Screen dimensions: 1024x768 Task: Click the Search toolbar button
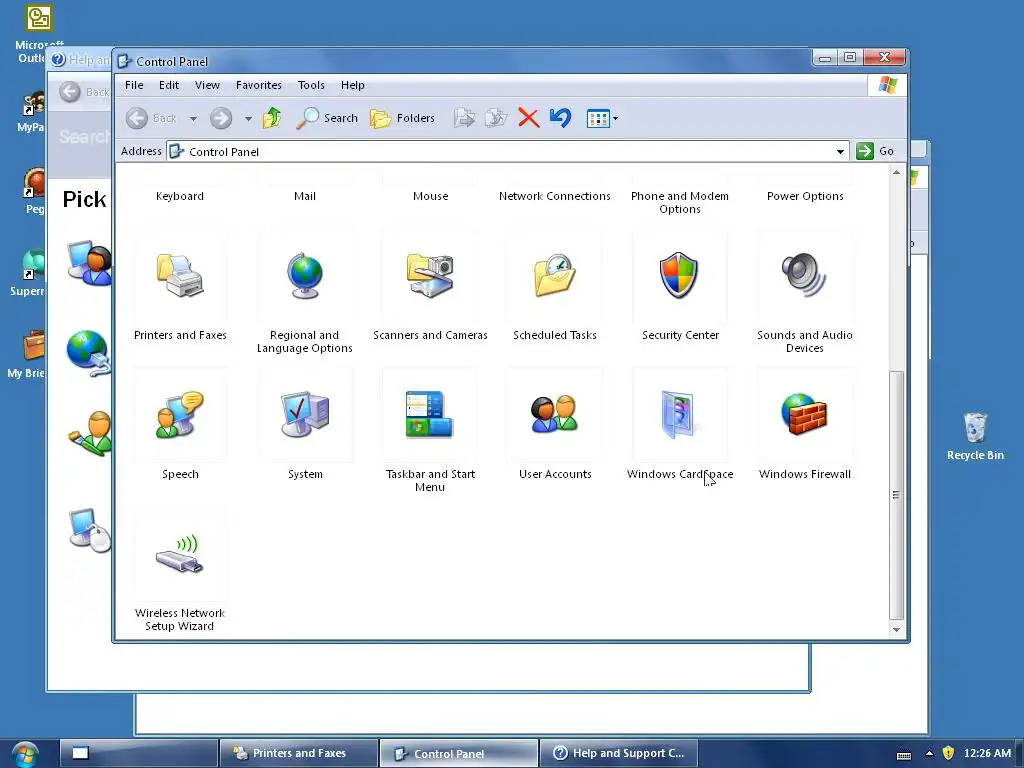coord(327,118)
